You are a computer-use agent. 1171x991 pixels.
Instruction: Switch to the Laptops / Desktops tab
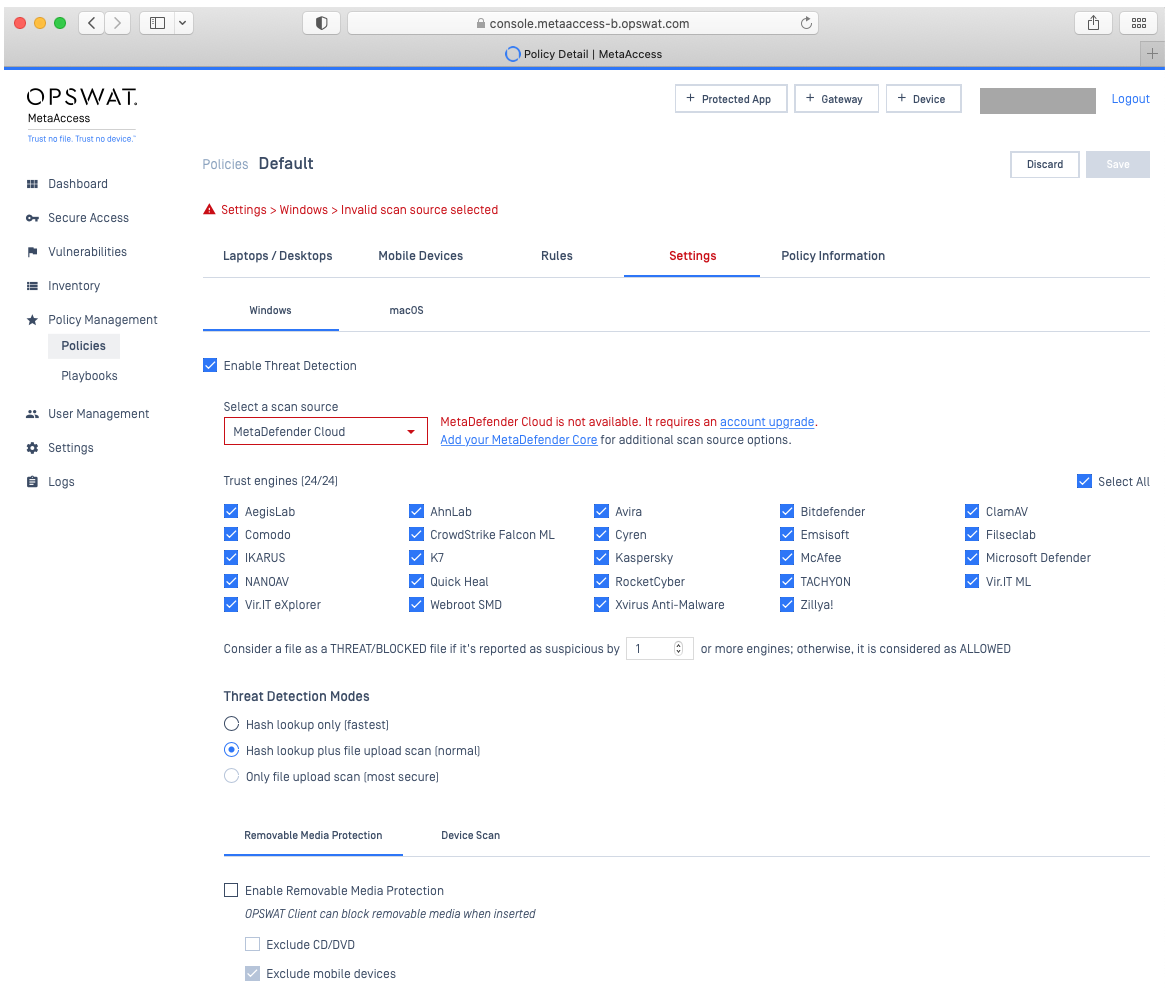point(278,255)
